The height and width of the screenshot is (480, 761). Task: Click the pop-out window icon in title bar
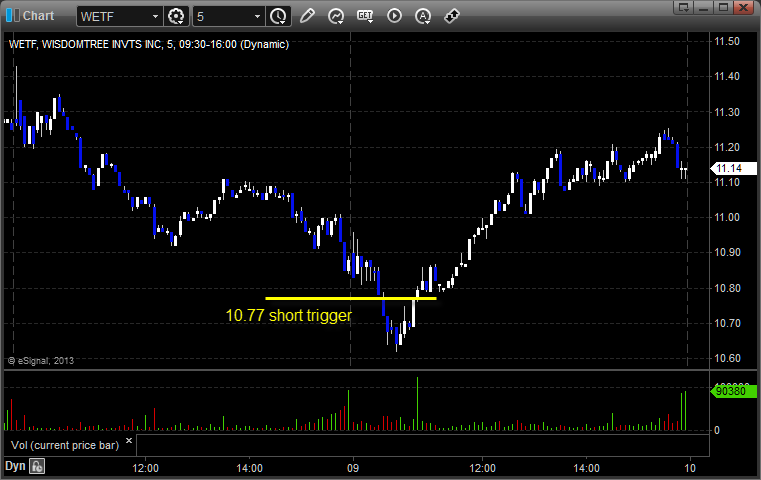tap(684, 7)
